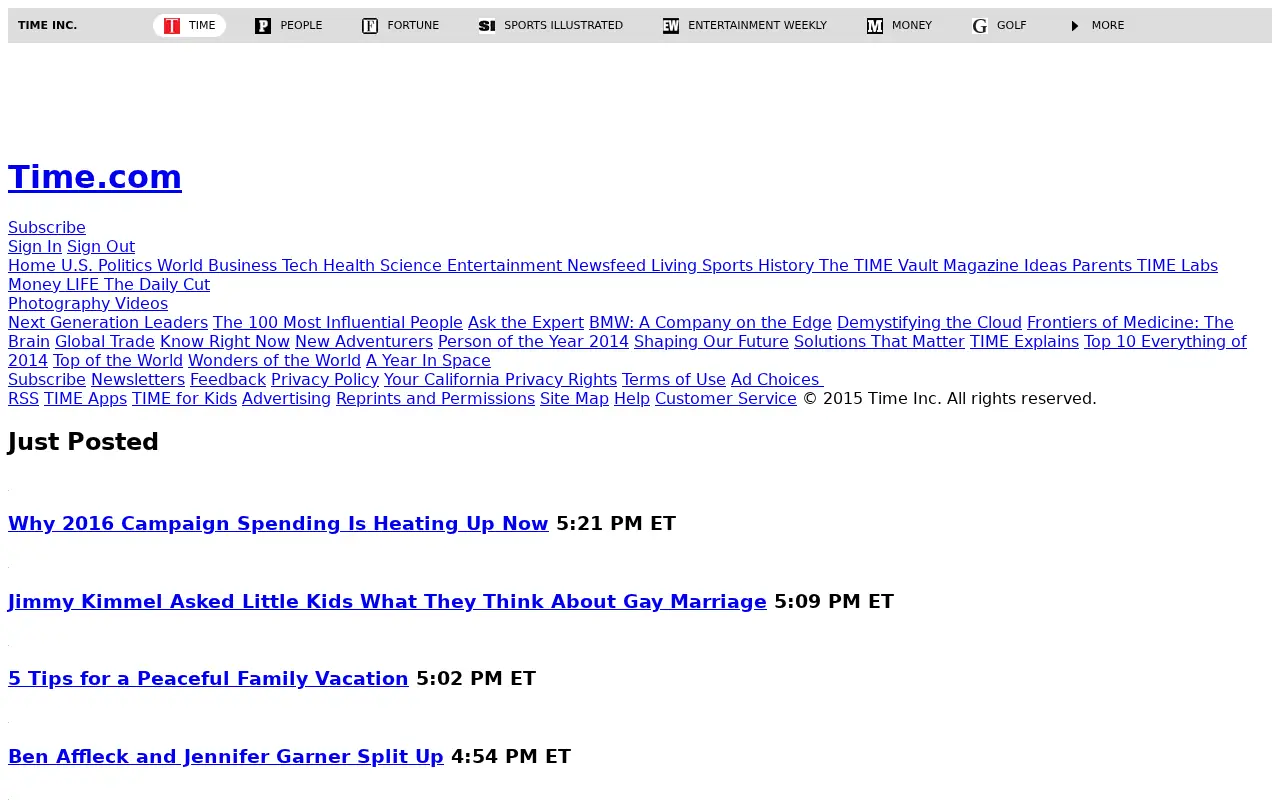1280x800 pixels.
Task: Open the Terms of Use link
Action: [674, 380]
